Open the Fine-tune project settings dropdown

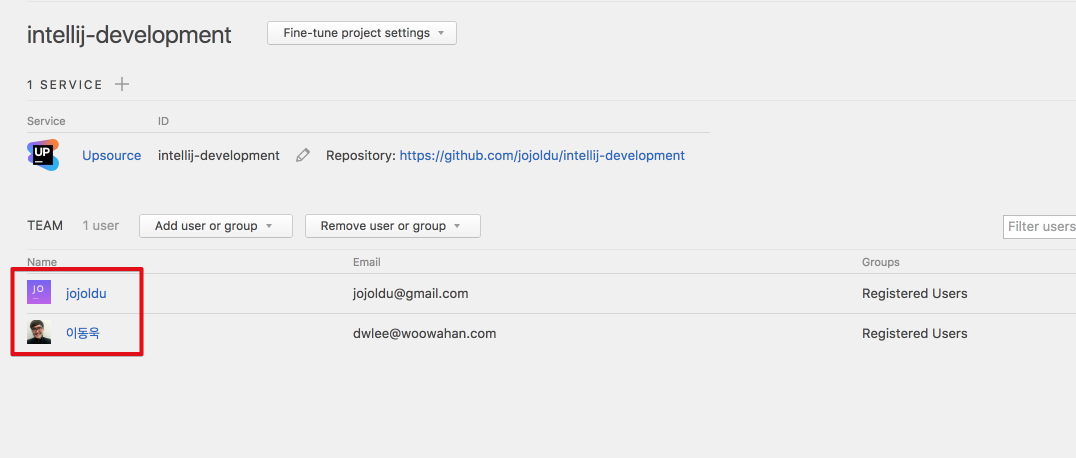click(362, 33)
